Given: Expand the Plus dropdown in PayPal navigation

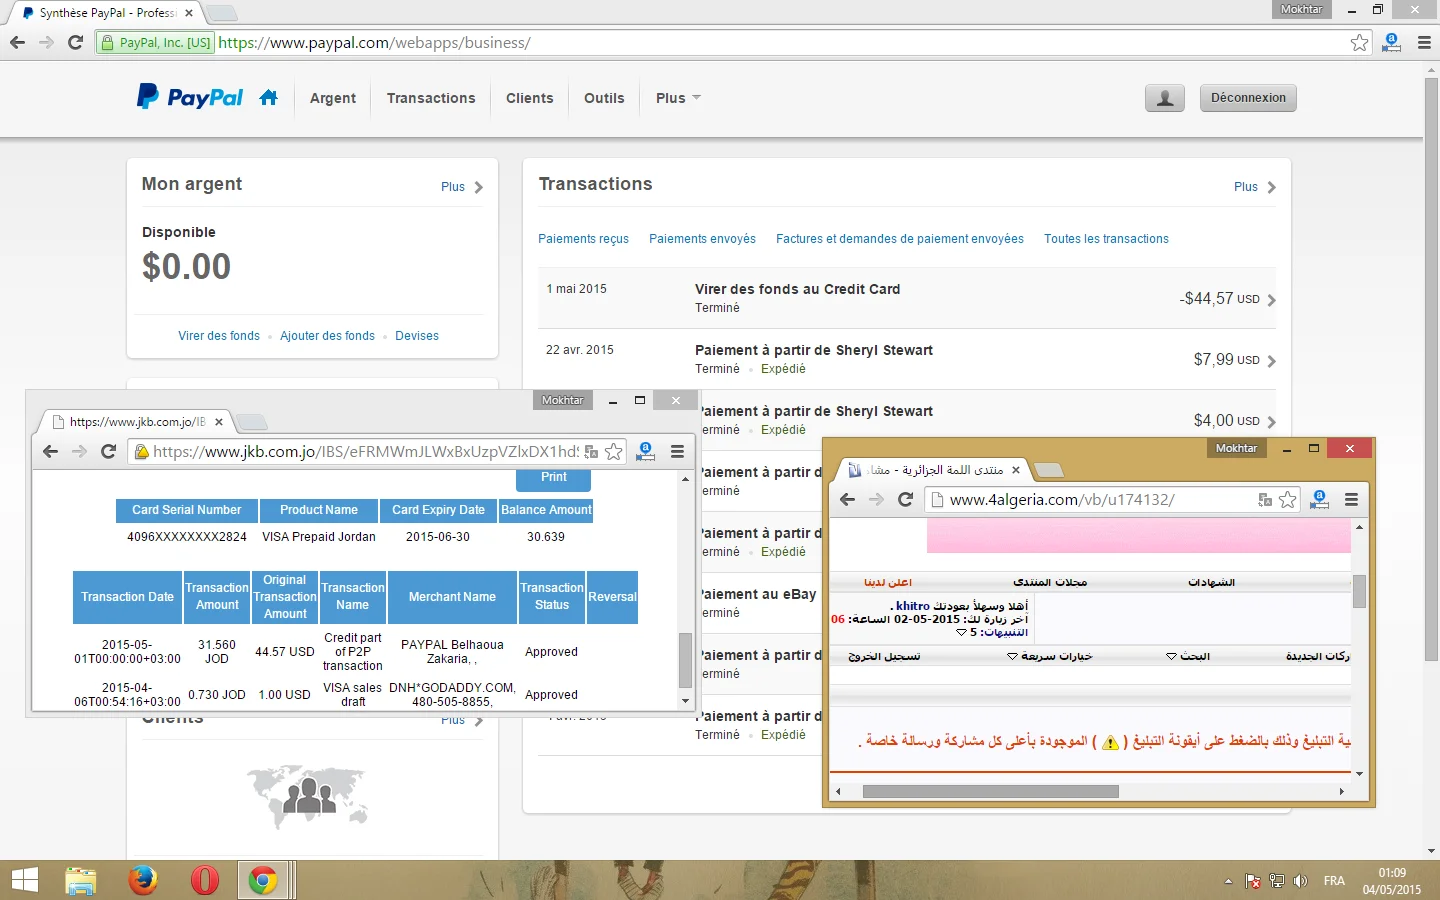Looking at the screenshot, I should click(x=678, y=98).
